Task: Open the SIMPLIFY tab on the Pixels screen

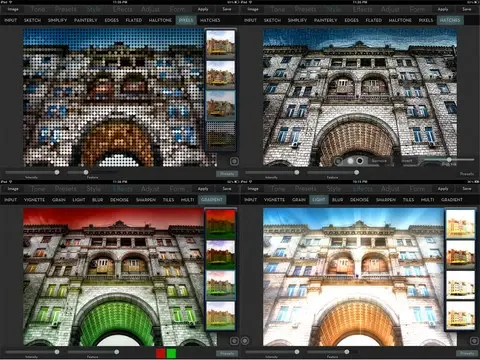Action: point(57,20)
